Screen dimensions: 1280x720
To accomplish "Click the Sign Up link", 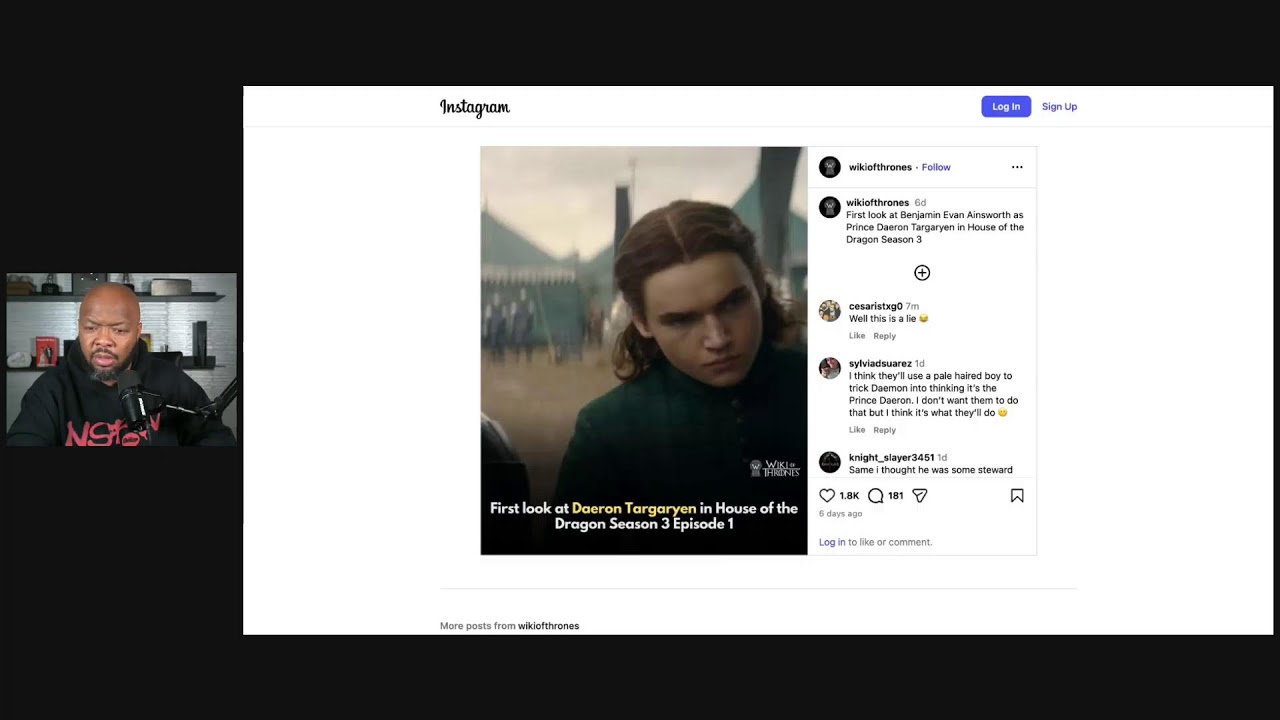I will 1059,107.
